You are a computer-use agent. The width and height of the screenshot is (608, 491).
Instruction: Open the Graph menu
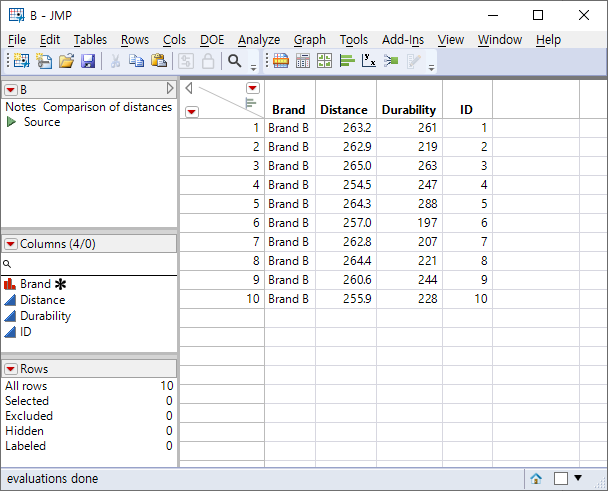(309, 40)
